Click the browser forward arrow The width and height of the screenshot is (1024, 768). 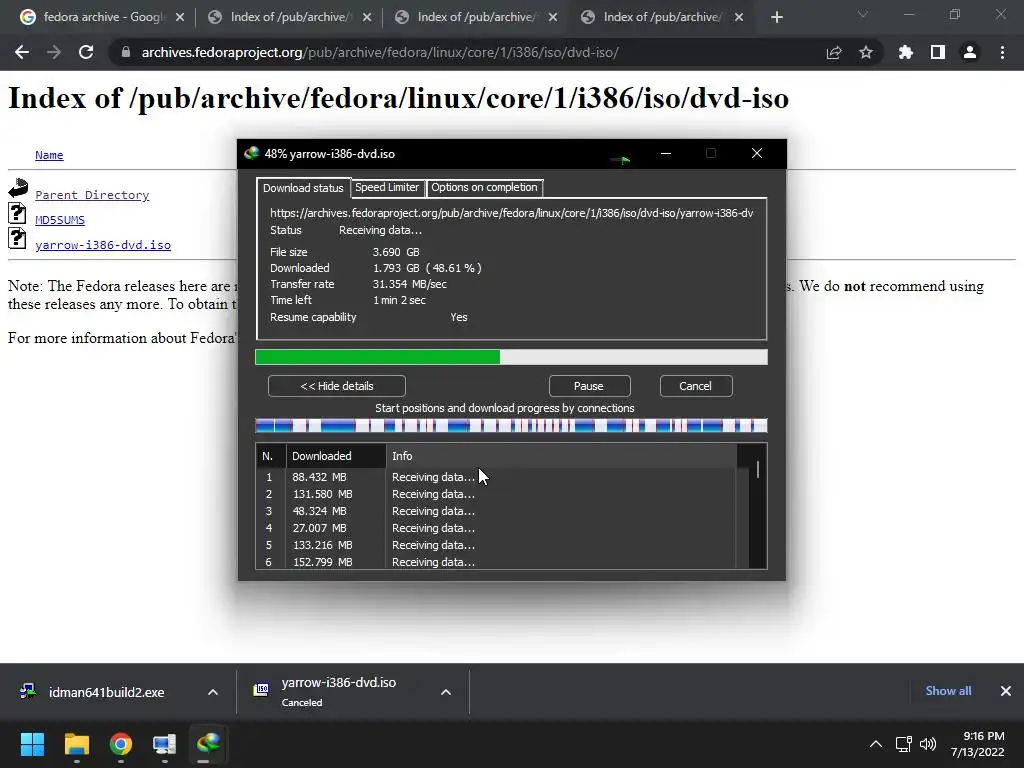[54, 52]
